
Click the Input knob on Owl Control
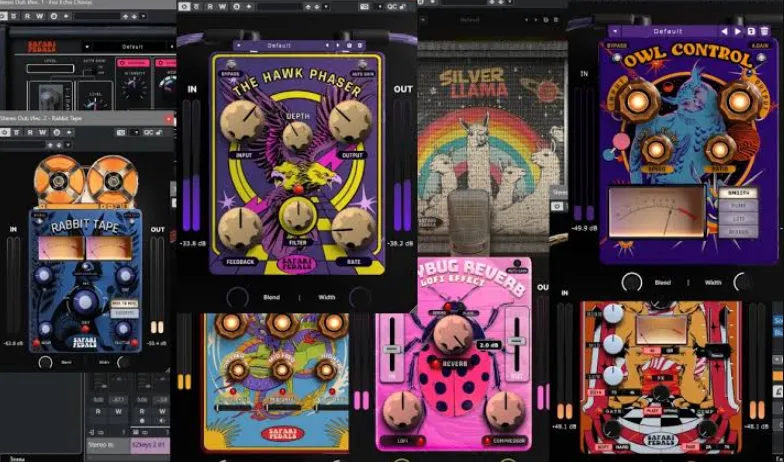point(638,102)
